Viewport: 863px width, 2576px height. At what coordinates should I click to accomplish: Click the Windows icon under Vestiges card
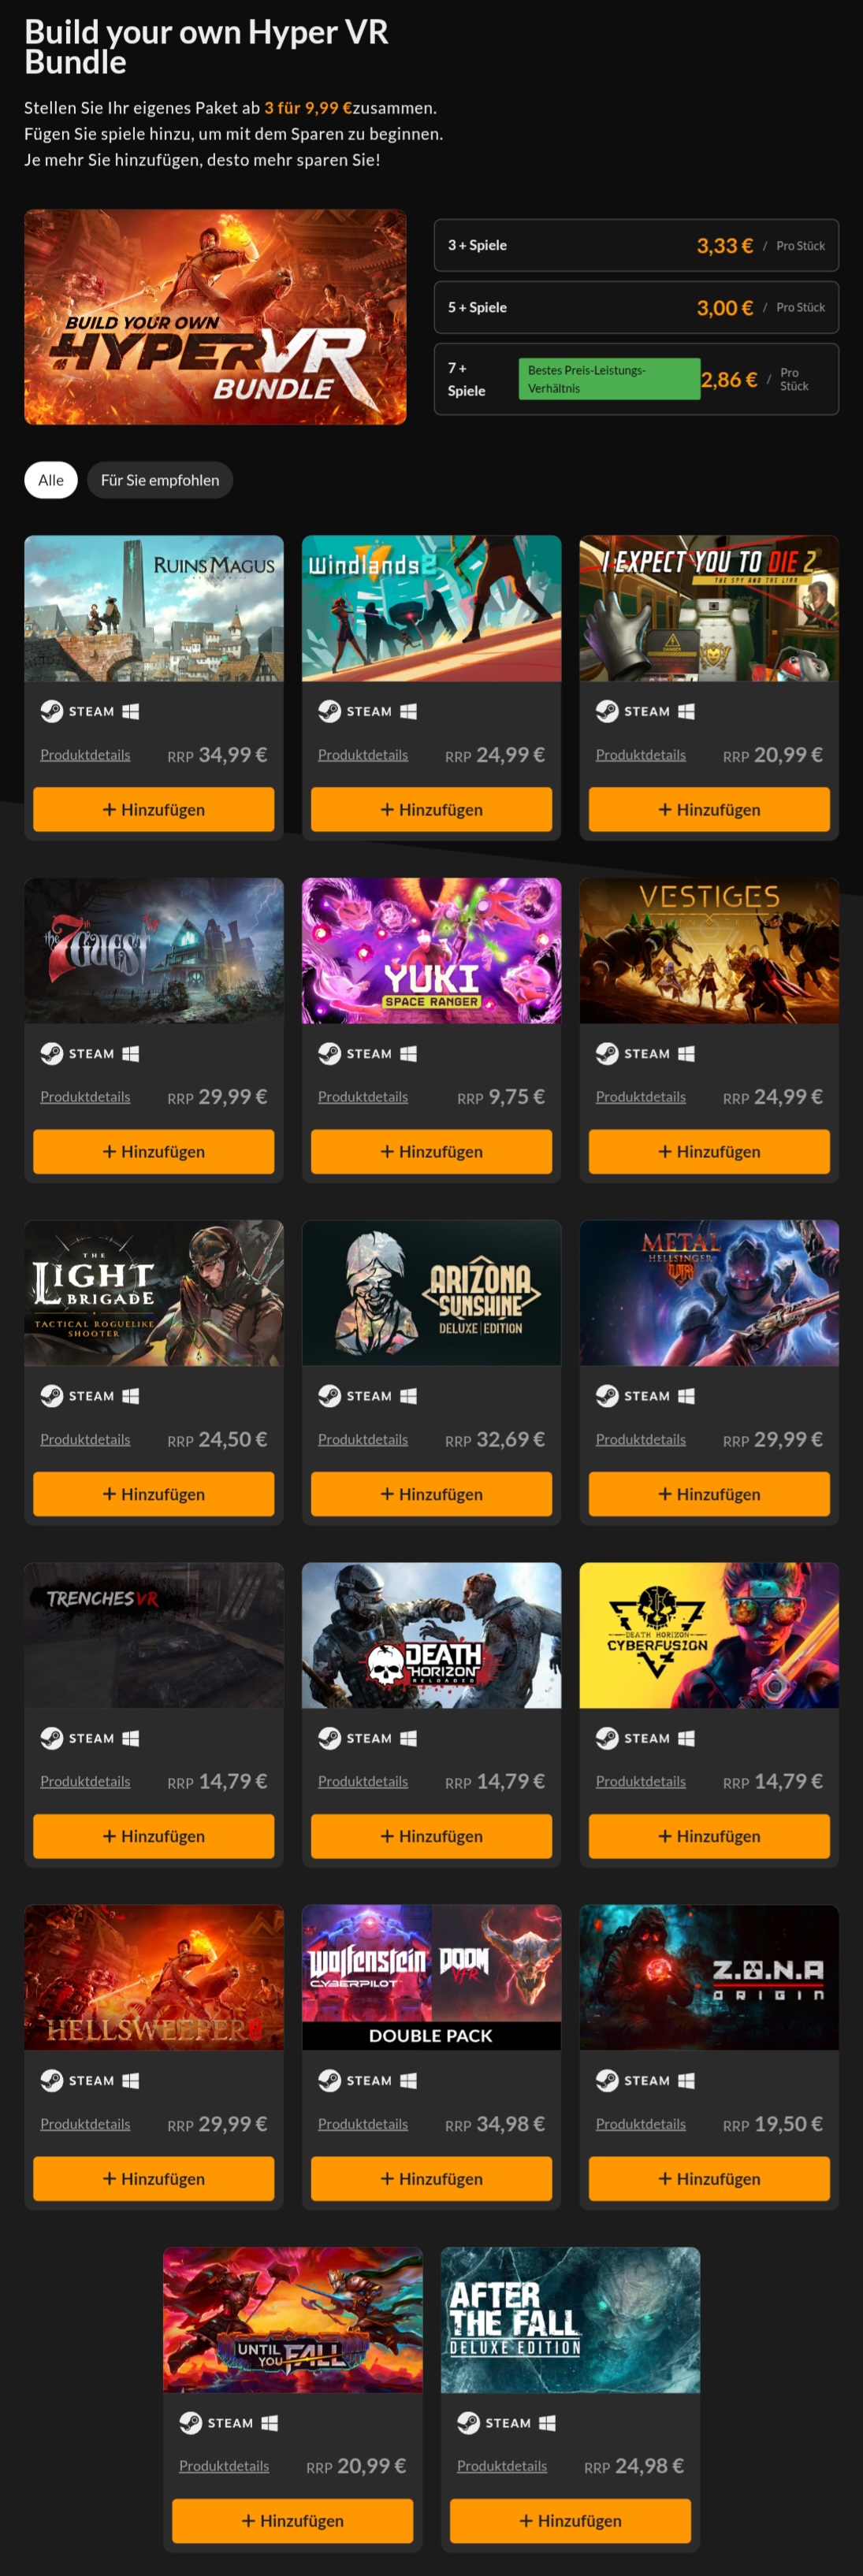tap(686, 1053)
